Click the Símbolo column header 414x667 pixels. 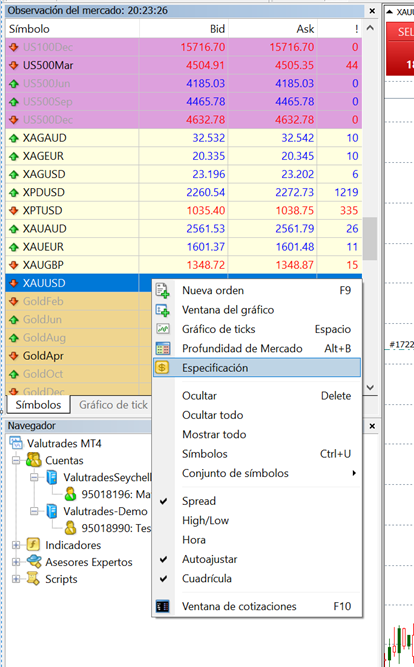72,29
